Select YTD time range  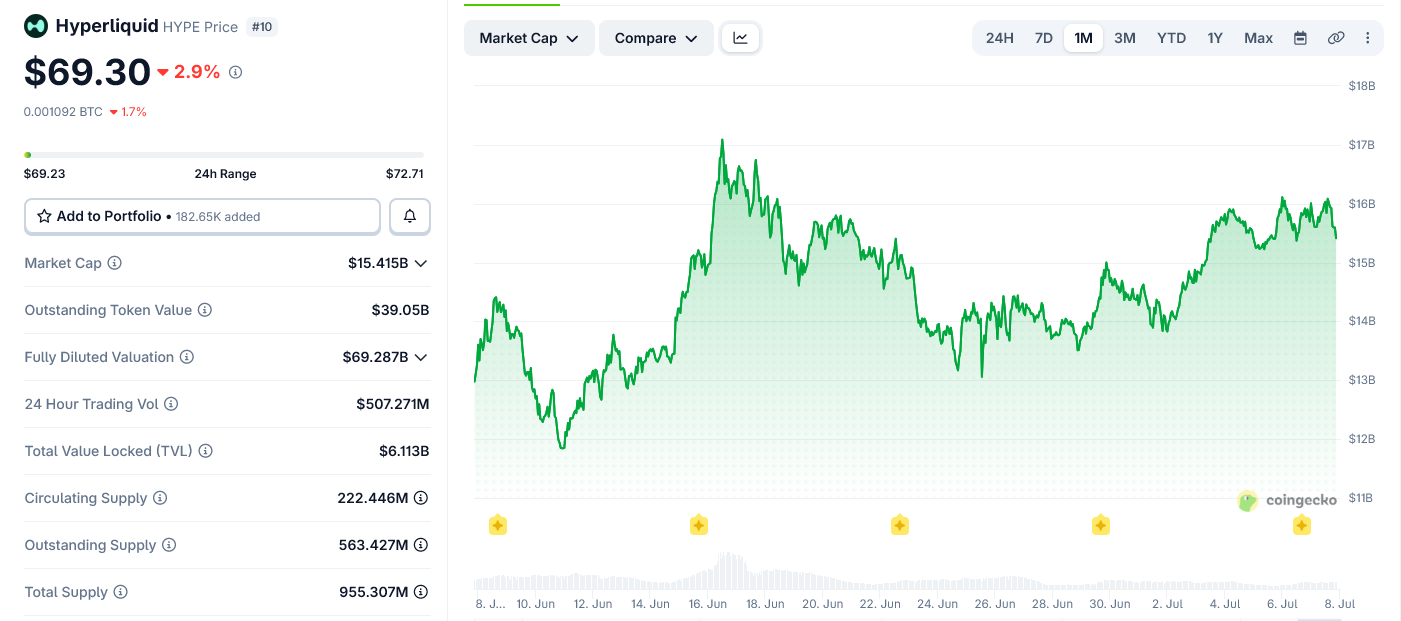tap(1172, 38)
